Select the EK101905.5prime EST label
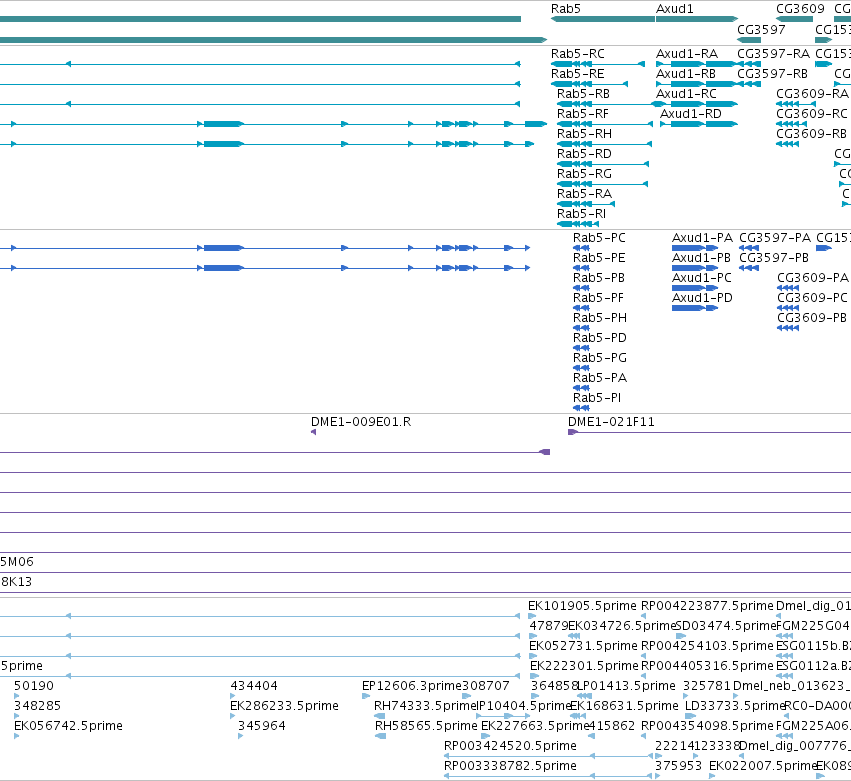 [582, 606]
